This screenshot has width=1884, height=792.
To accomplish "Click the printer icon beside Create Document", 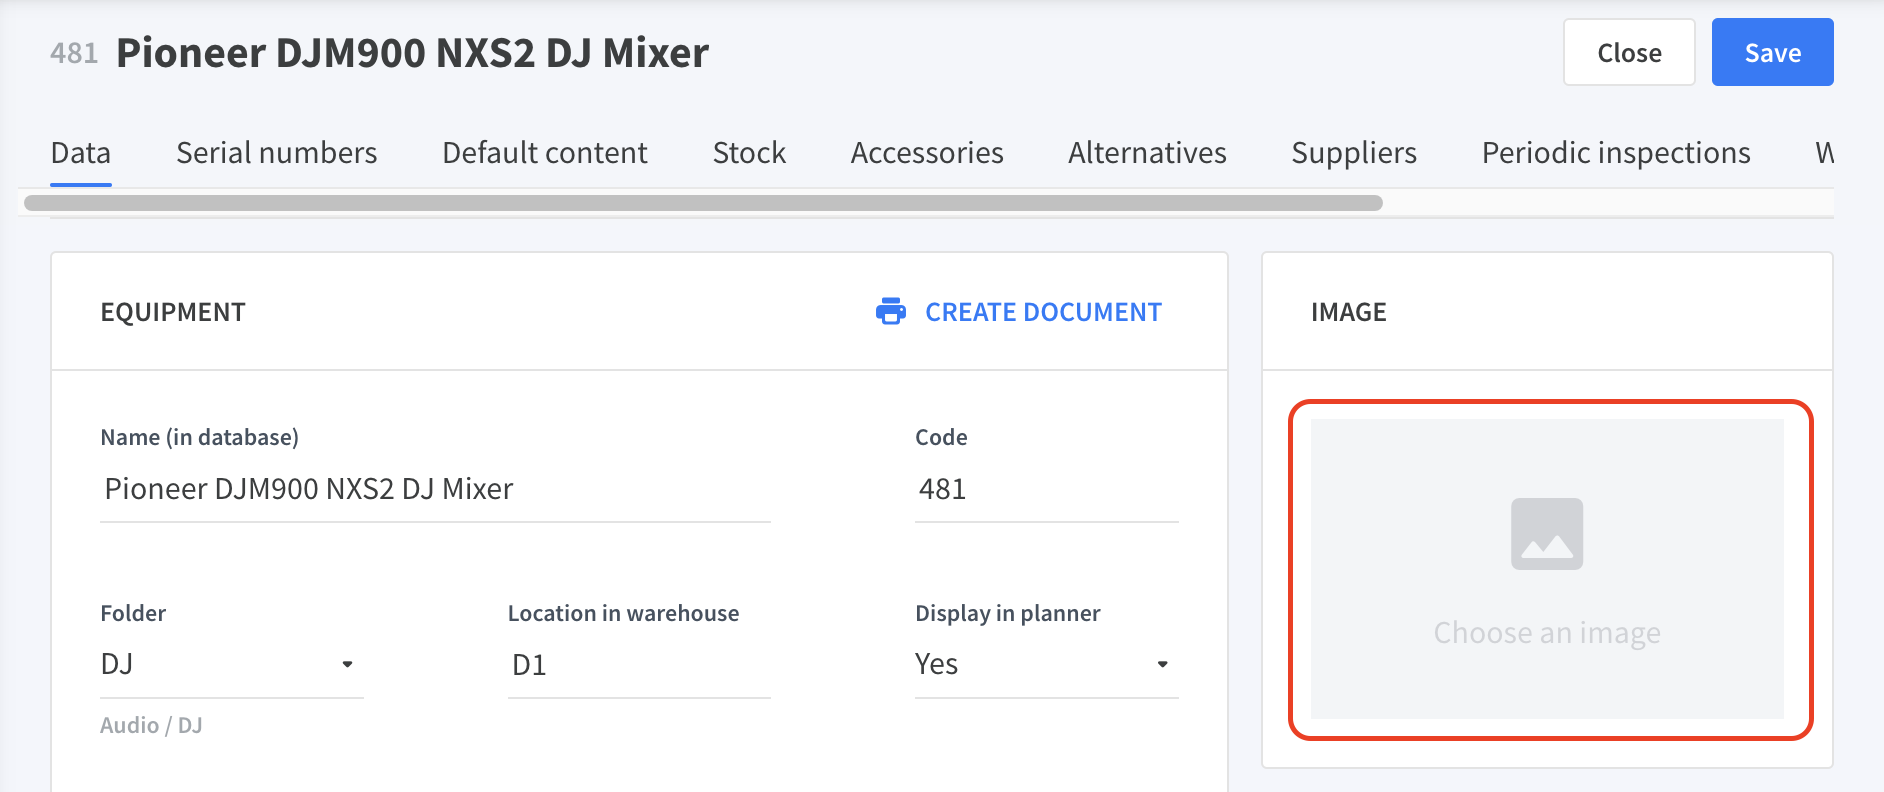I will [x=890, y=312].
